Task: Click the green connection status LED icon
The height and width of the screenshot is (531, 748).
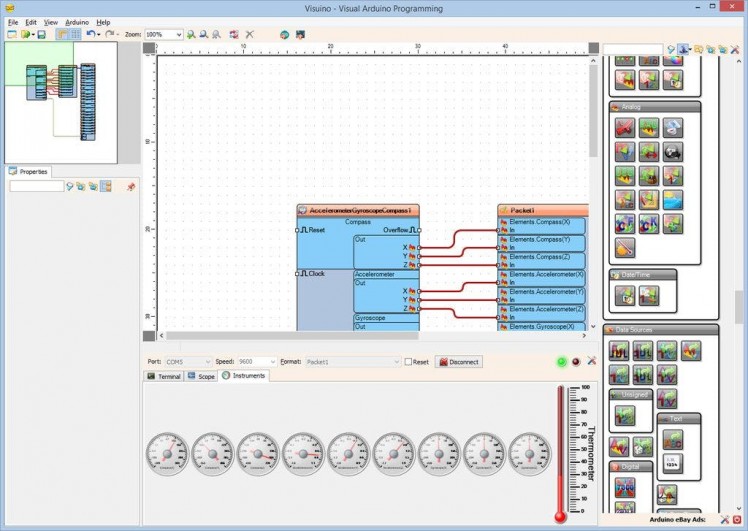Action: (x=561, y=361)
